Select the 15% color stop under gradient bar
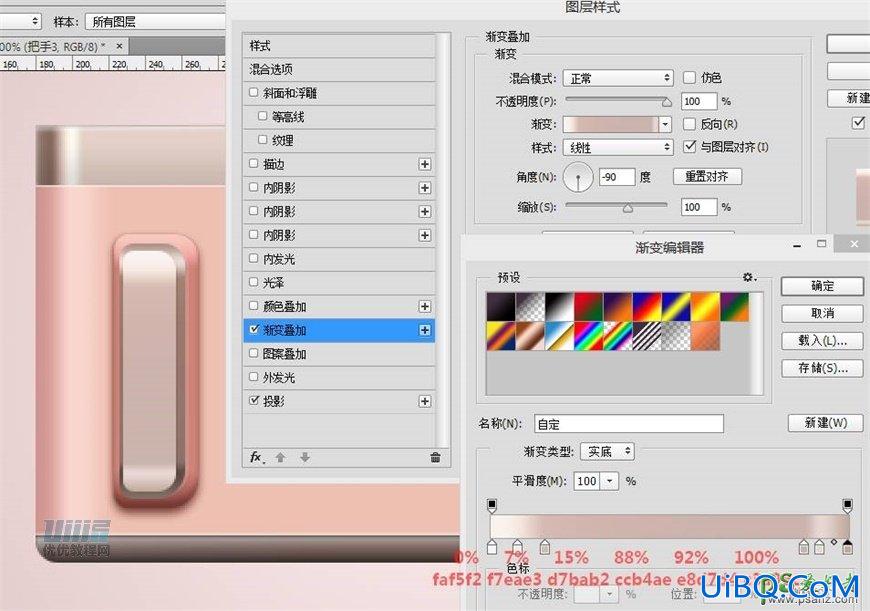The image size is (870, 611). pyautogui.click(x=545, y=547)
